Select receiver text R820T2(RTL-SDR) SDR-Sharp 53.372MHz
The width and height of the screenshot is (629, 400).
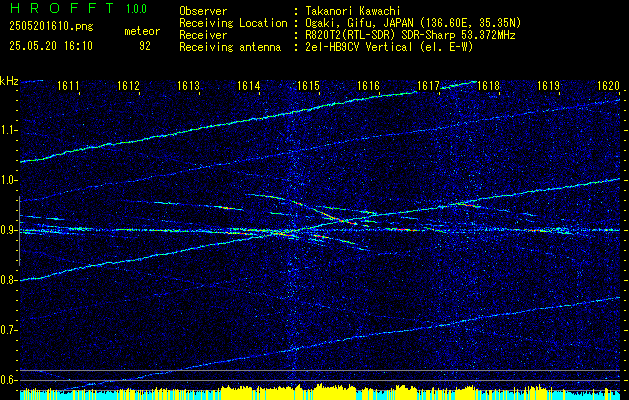[x=410, y=35]
